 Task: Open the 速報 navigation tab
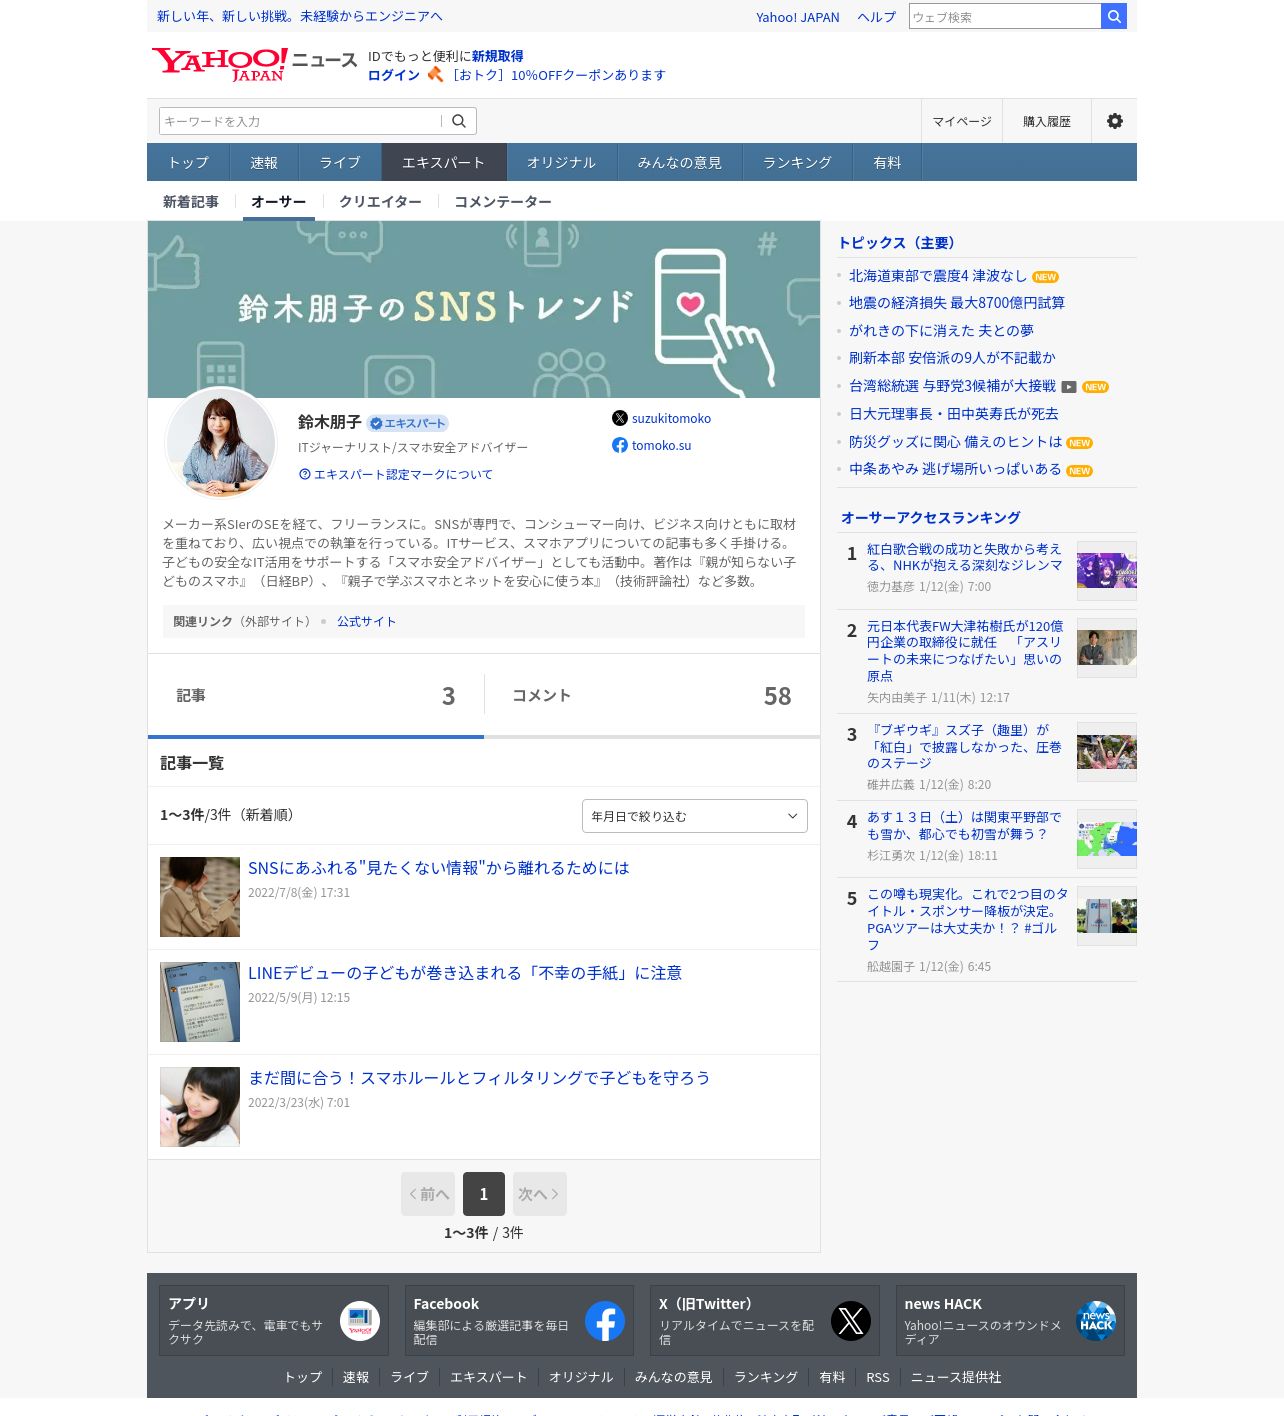[x=264, y=162]
